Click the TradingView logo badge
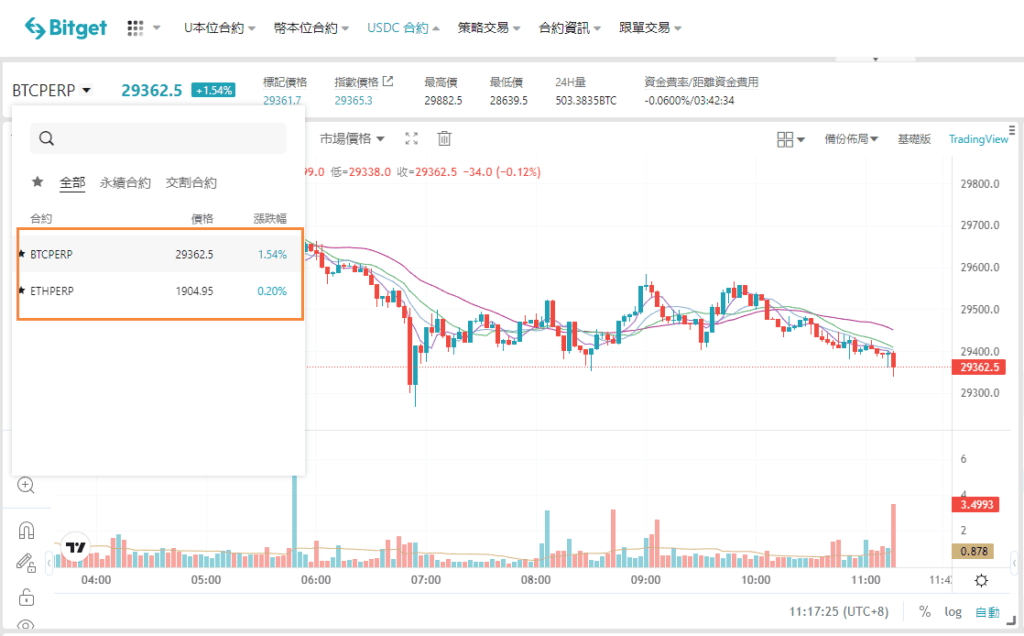 click(76, 547)
